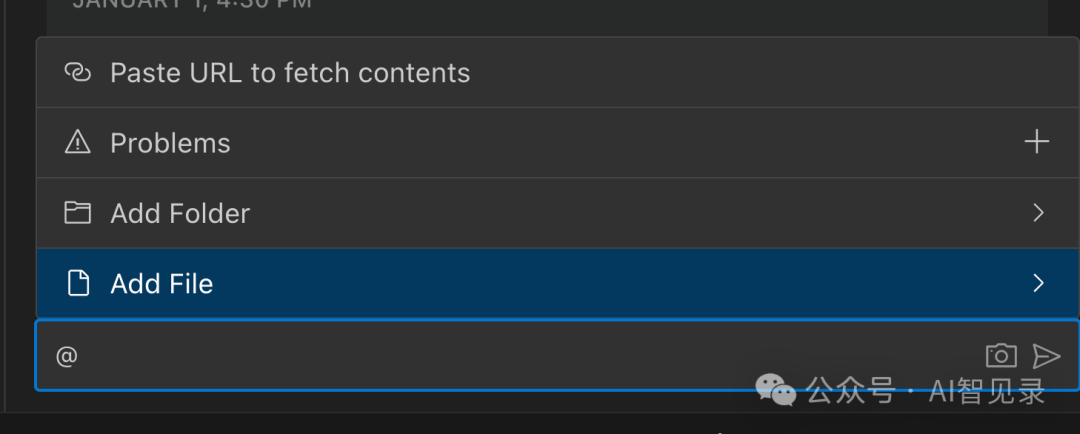Screen dimensions: 1080x434
Task: Click the dark bar below the chat input
Action: [540, 423]
